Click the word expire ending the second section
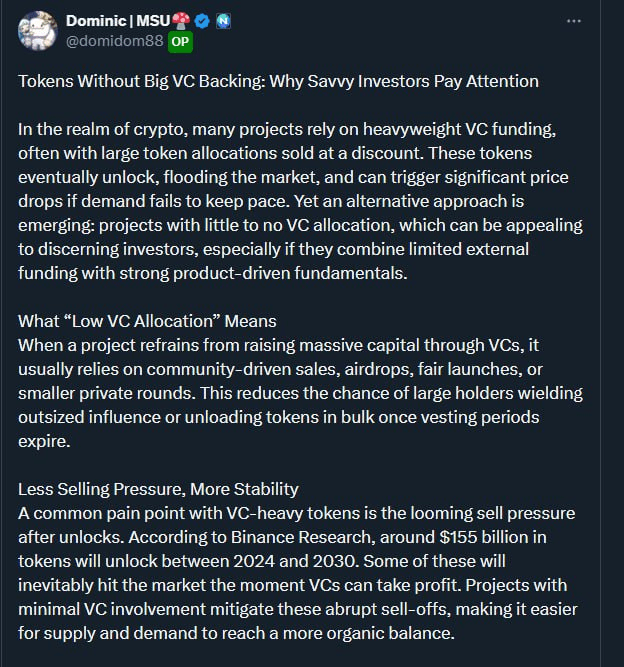The width and height of the screenshot is (624, 667). pyautogui.click(x=44, y=442)
